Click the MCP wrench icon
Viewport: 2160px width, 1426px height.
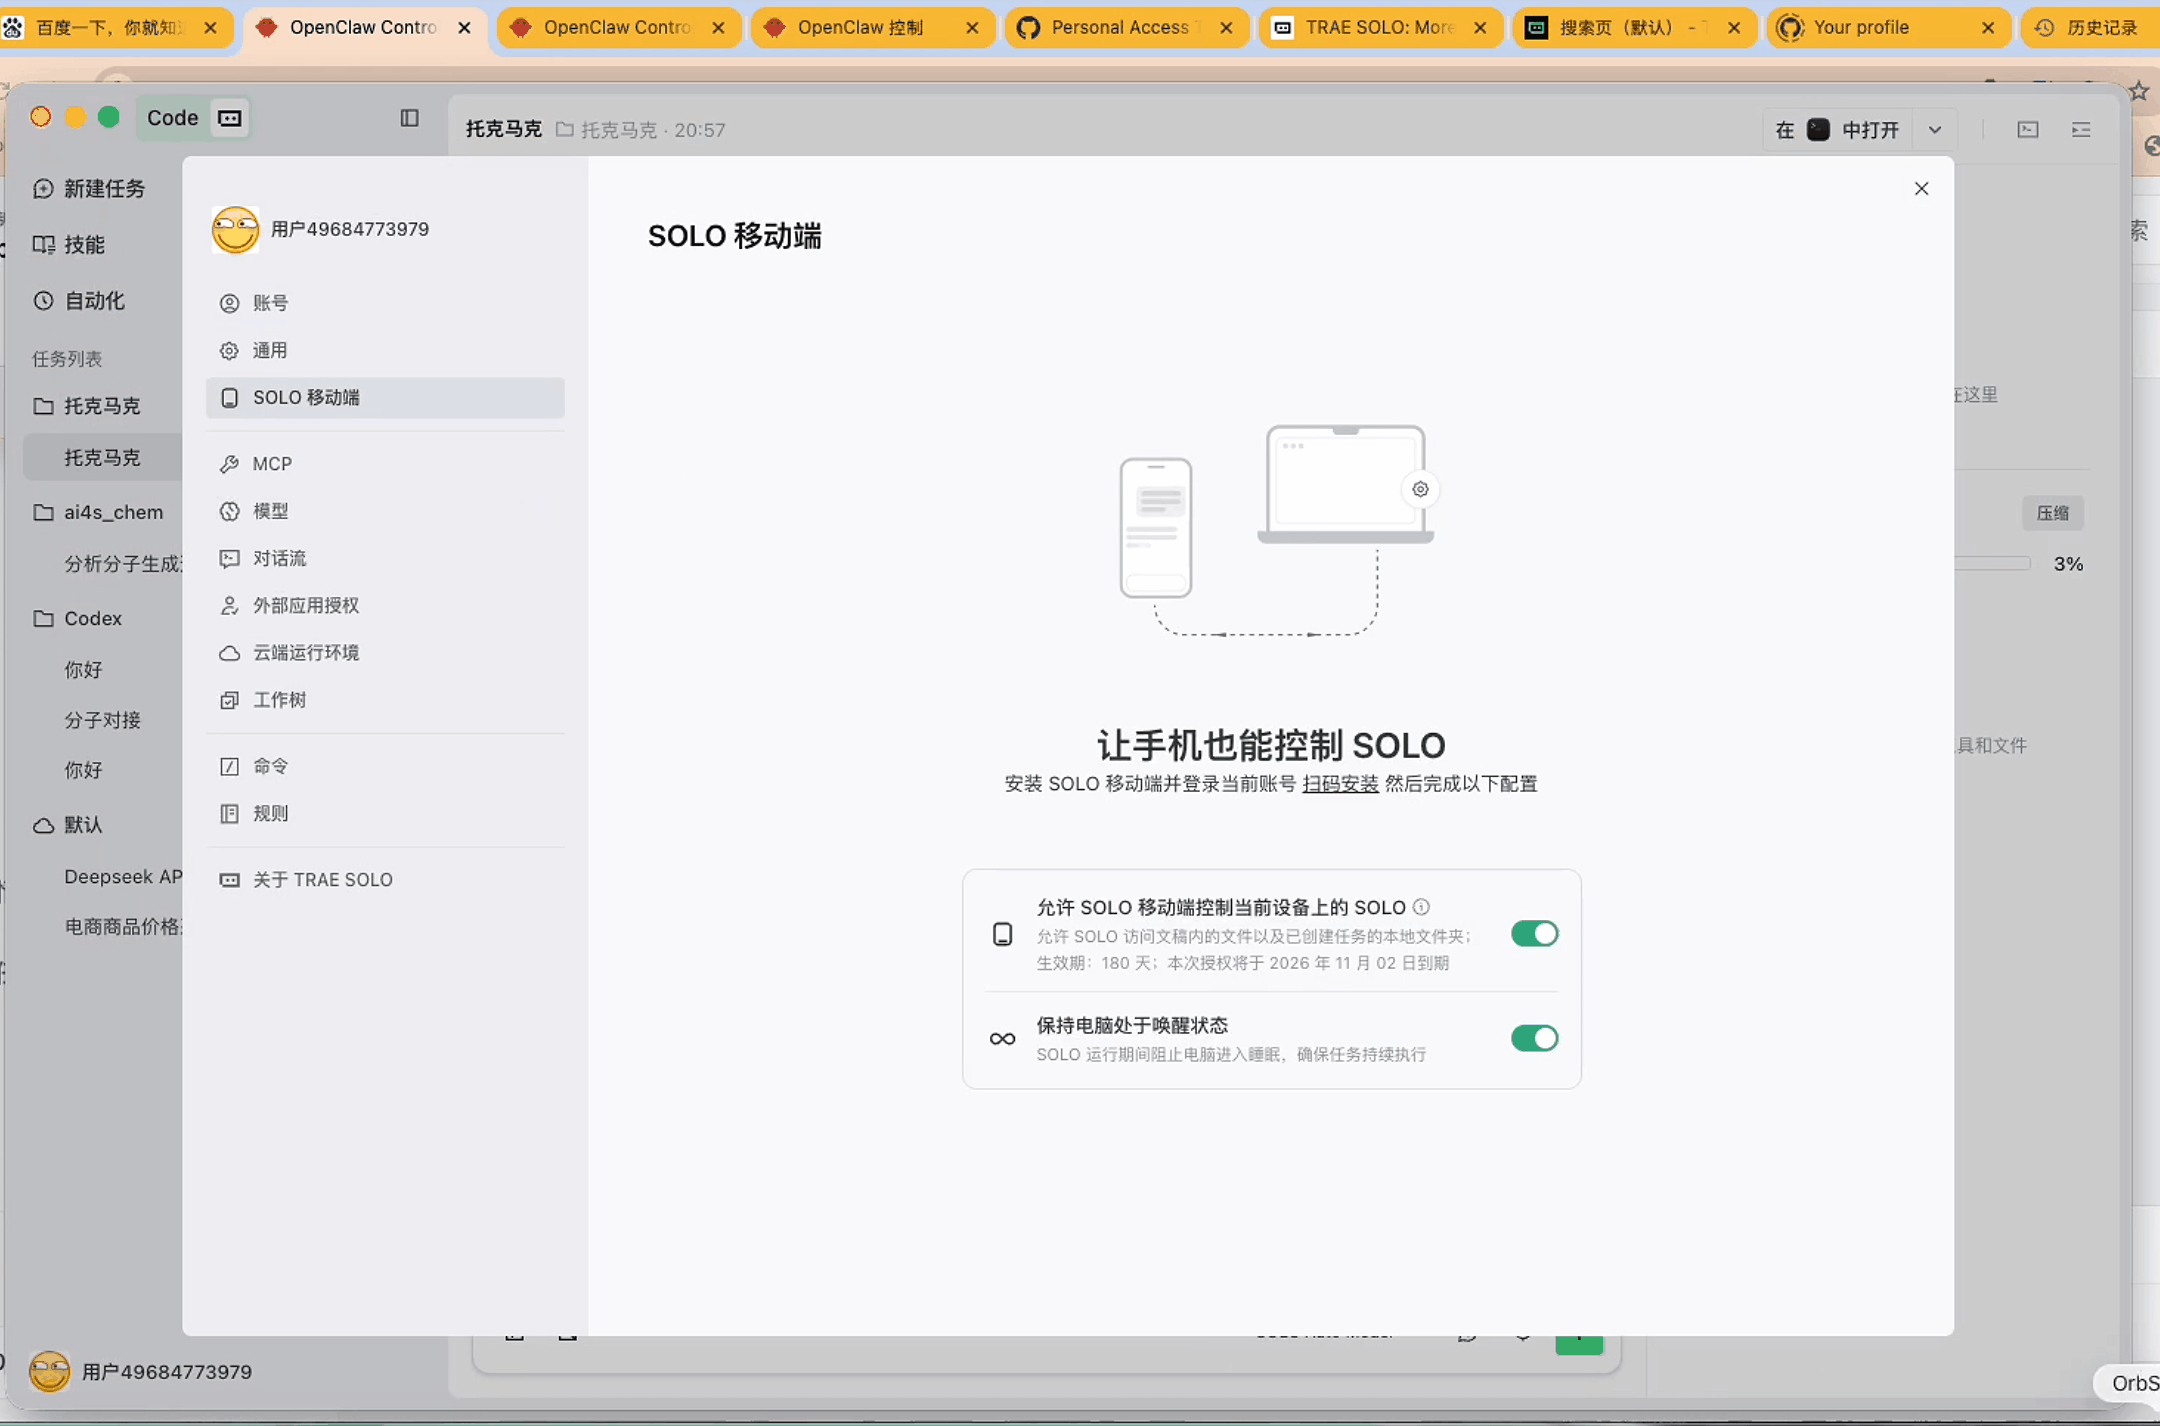[229, 464]
